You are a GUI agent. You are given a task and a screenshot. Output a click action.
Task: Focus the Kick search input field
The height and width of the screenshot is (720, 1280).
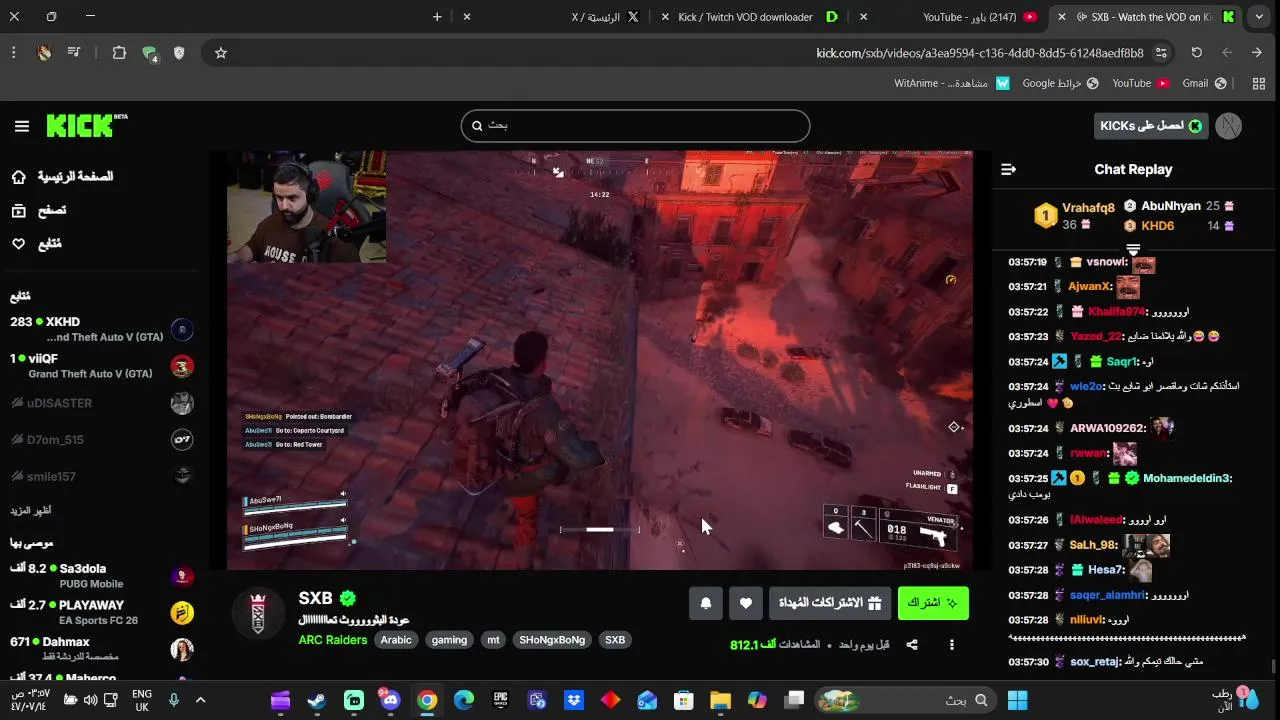[x=635, y=126]
